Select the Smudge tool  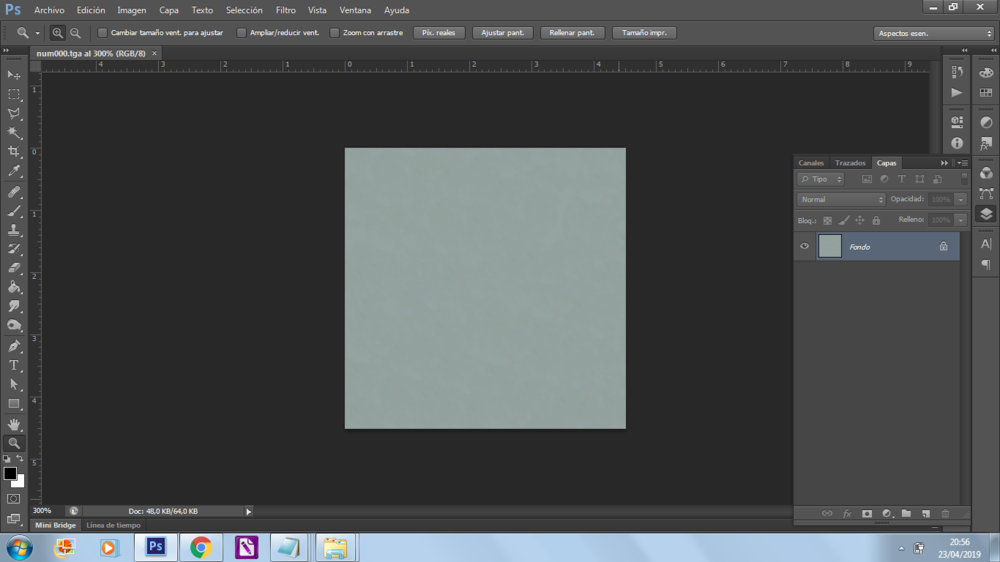(x=14, y=306)
